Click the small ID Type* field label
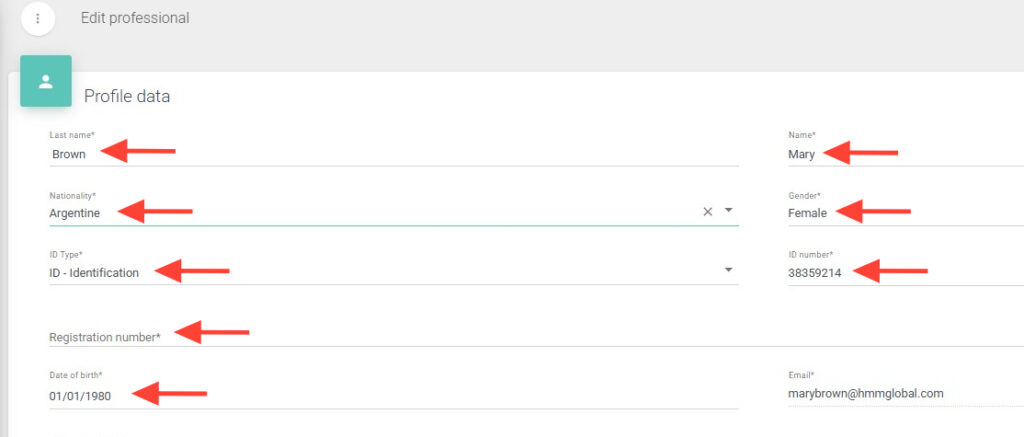This screenshot has height=437, width=1024. 68,255
